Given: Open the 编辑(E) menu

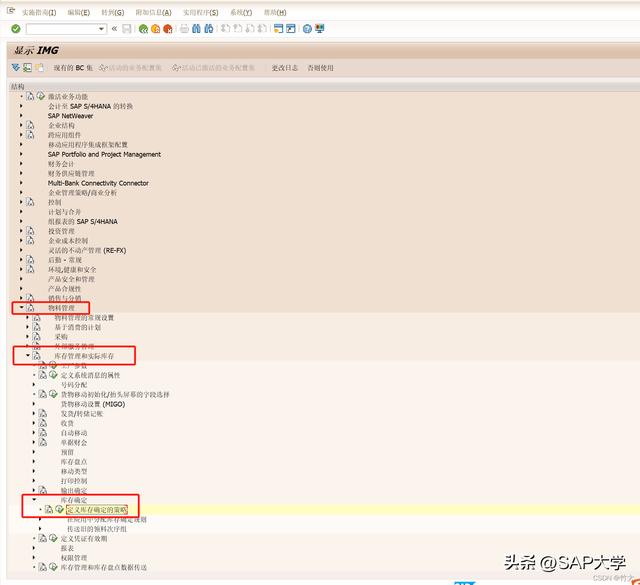Looking at the screenshot, I should [x=78, y=13].
